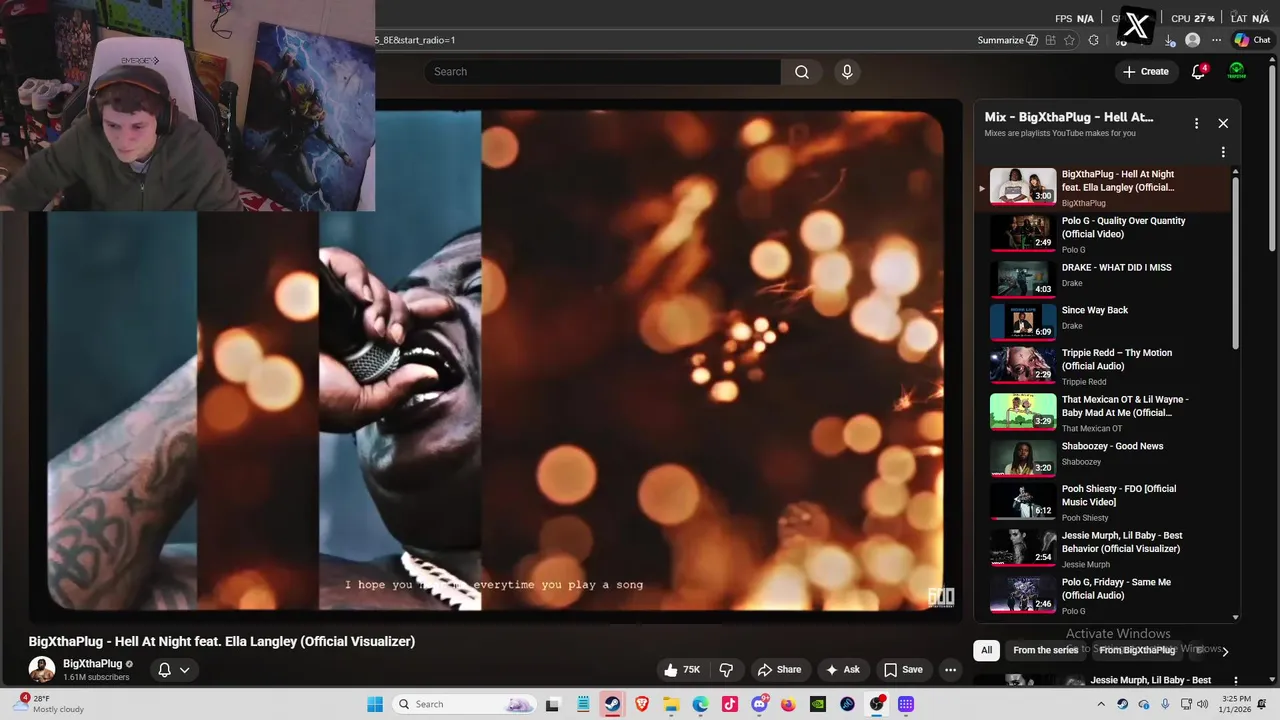Viewport: 1280px width, 720px height.
Task: Open Discord from taskbar
Action: point(759,704)
